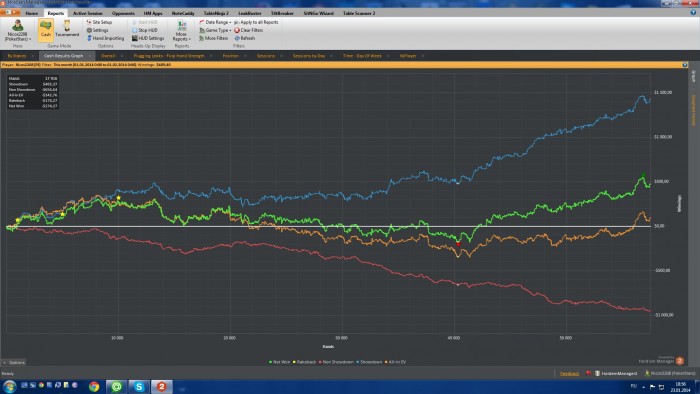The image size is (700, 394).
Task: Select the Reports ribbon tab
Action: pos(56,13)
